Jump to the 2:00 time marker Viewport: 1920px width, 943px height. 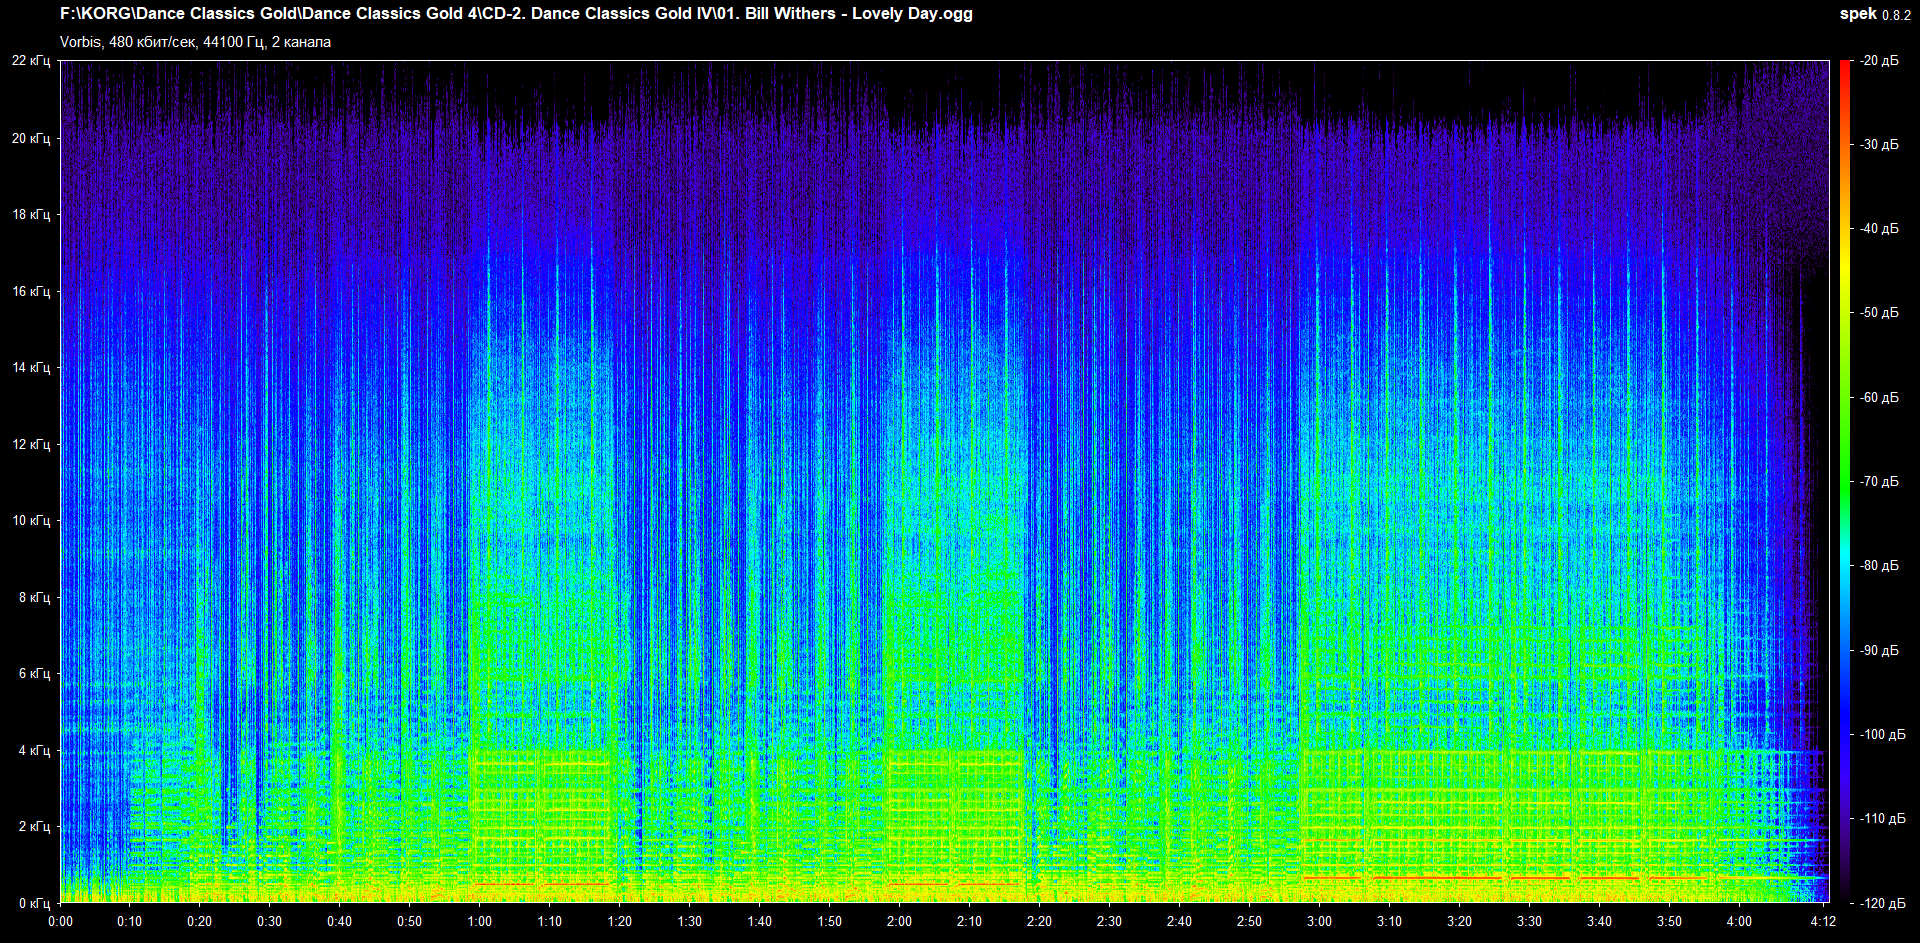(899, 921)
